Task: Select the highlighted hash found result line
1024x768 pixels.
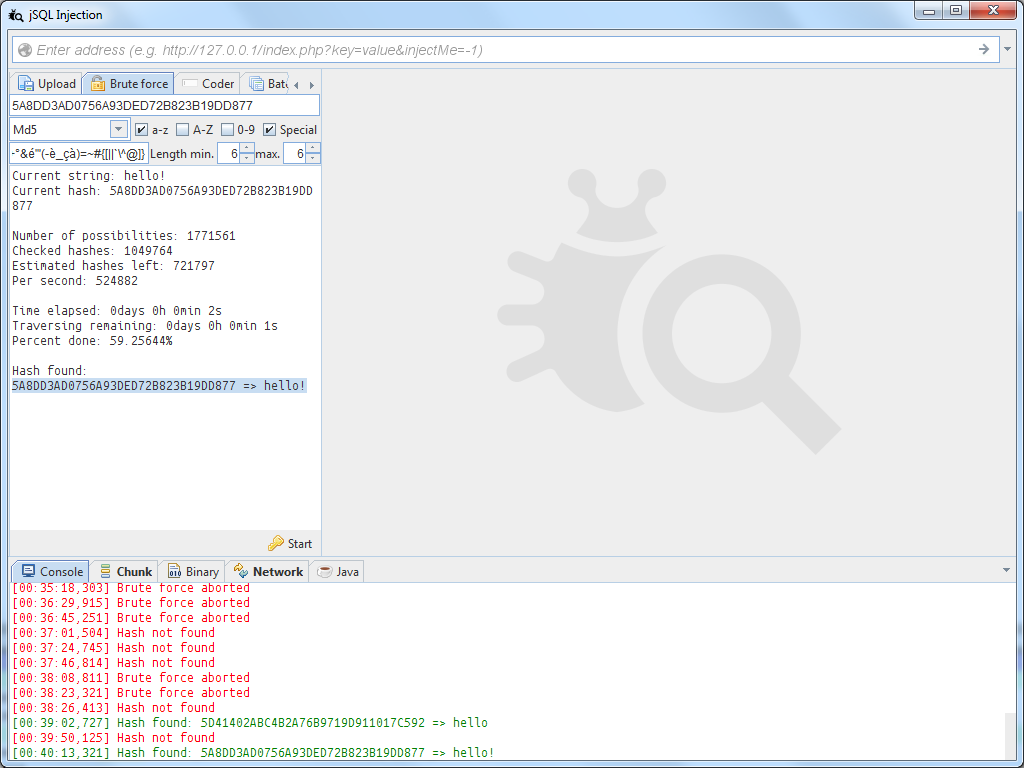Action: tap(159, 385)
